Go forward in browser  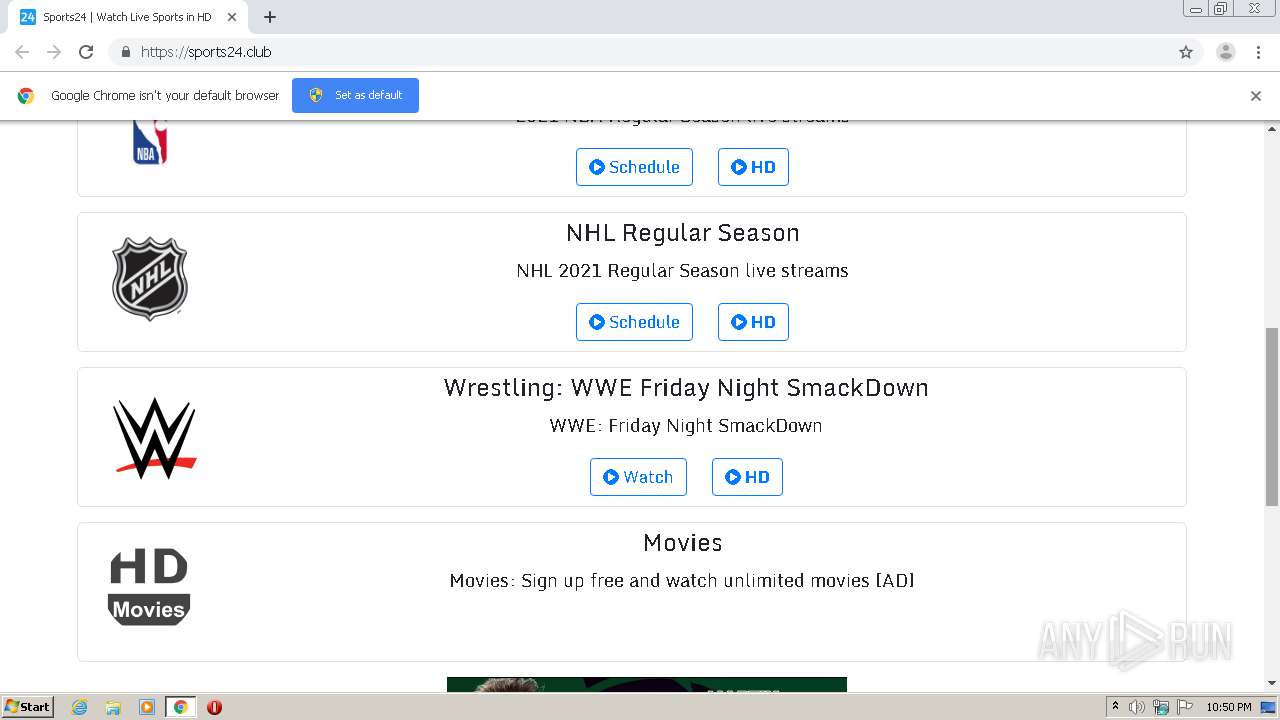click(54, 52)
